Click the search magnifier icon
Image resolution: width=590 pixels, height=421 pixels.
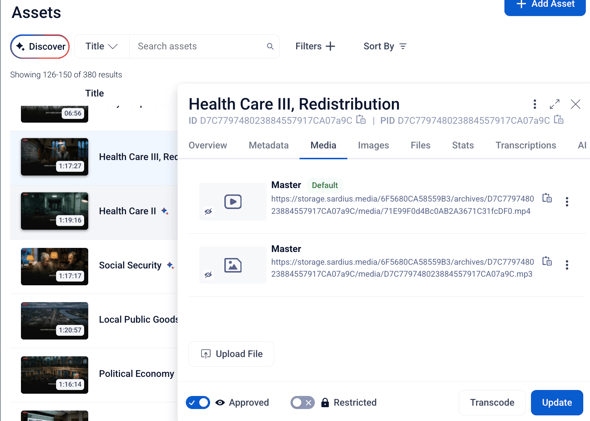(270, 46)
